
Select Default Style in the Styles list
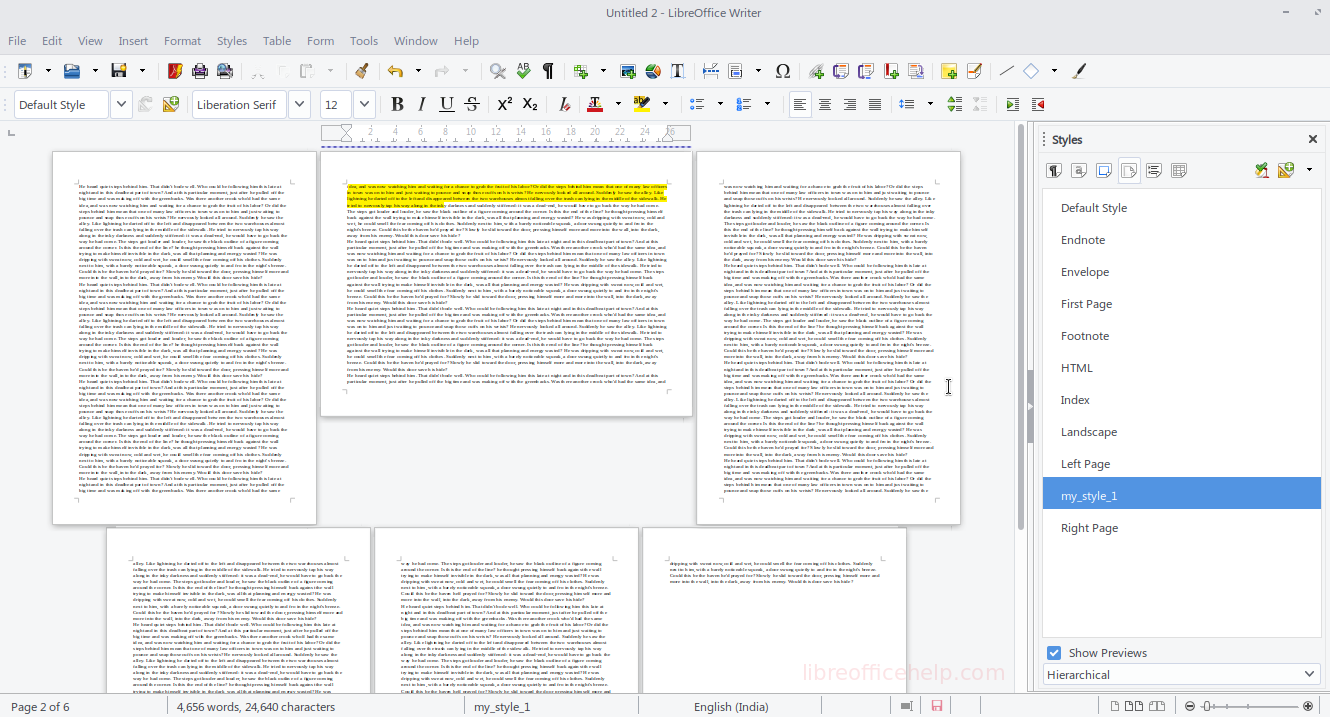click(1181, 208)
